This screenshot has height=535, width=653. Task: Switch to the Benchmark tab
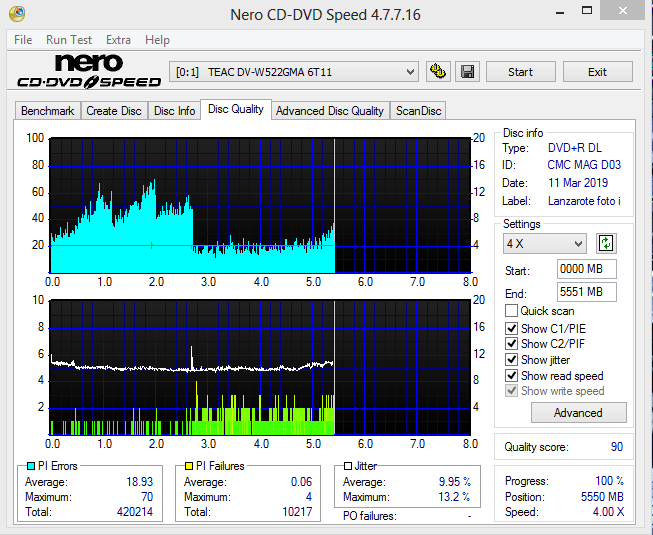pyautogui.click(x=47, y=111)
